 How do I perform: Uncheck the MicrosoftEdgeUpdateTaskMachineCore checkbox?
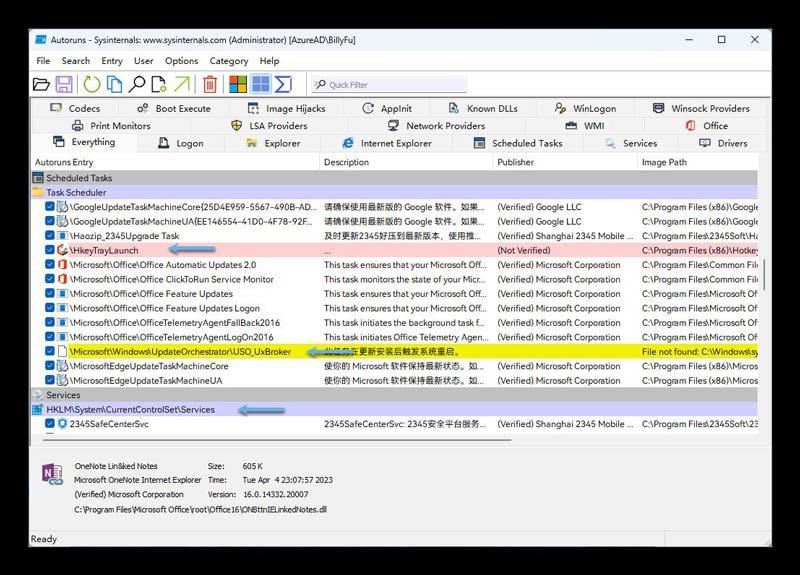(49, 365)
